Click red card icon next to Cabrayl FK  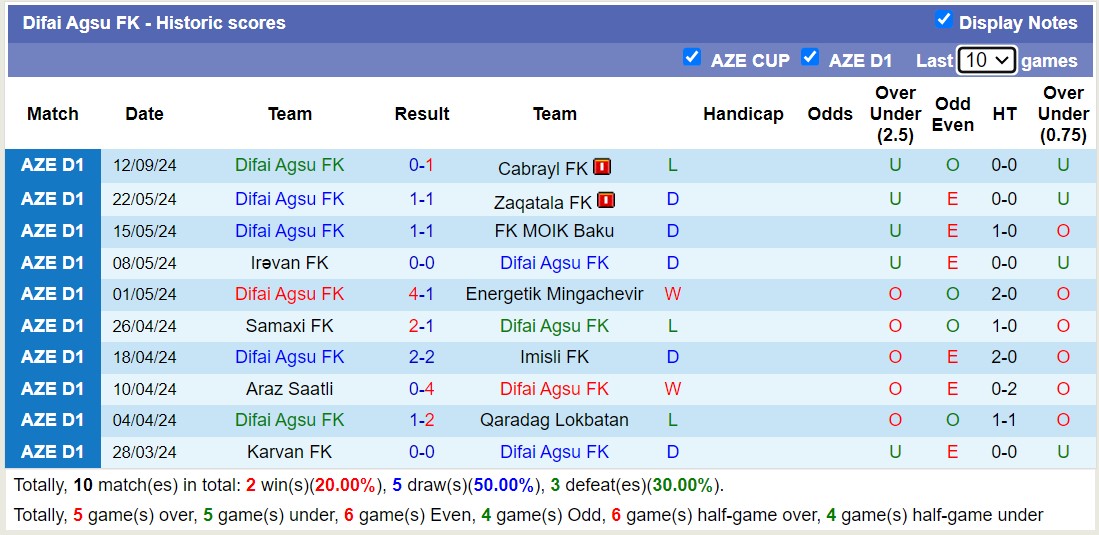click(x=602, y=167)
